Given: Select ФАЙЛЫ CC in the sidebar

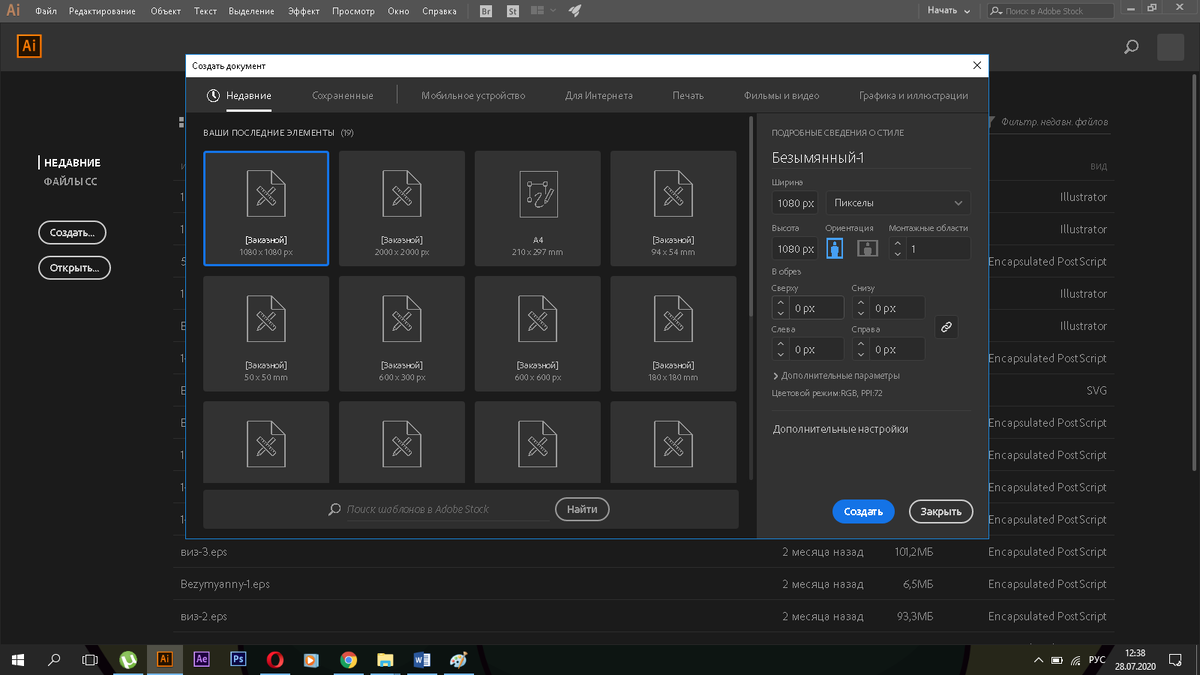Looking at the screenshot, I should click(x=70, y=182).
